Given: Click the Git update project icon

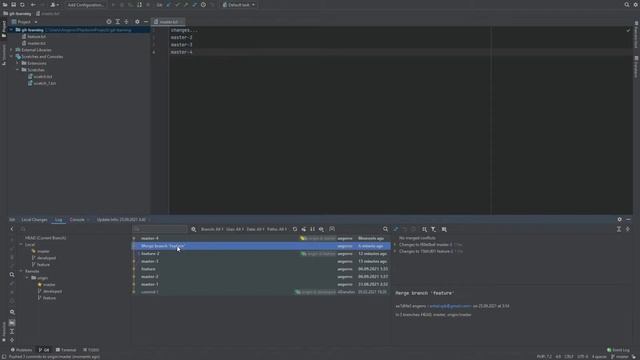Looking at the screenshot, I should click(169, 5).
